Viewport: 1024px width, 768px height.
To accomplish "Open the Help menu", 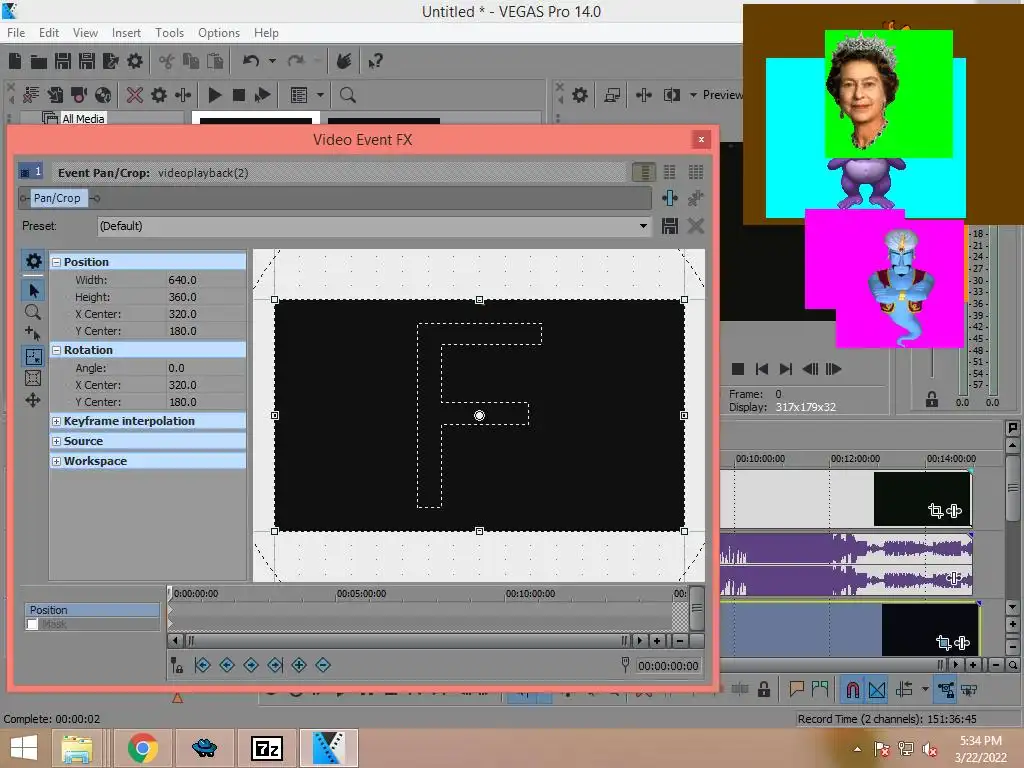I will click(x=266, y=33).
